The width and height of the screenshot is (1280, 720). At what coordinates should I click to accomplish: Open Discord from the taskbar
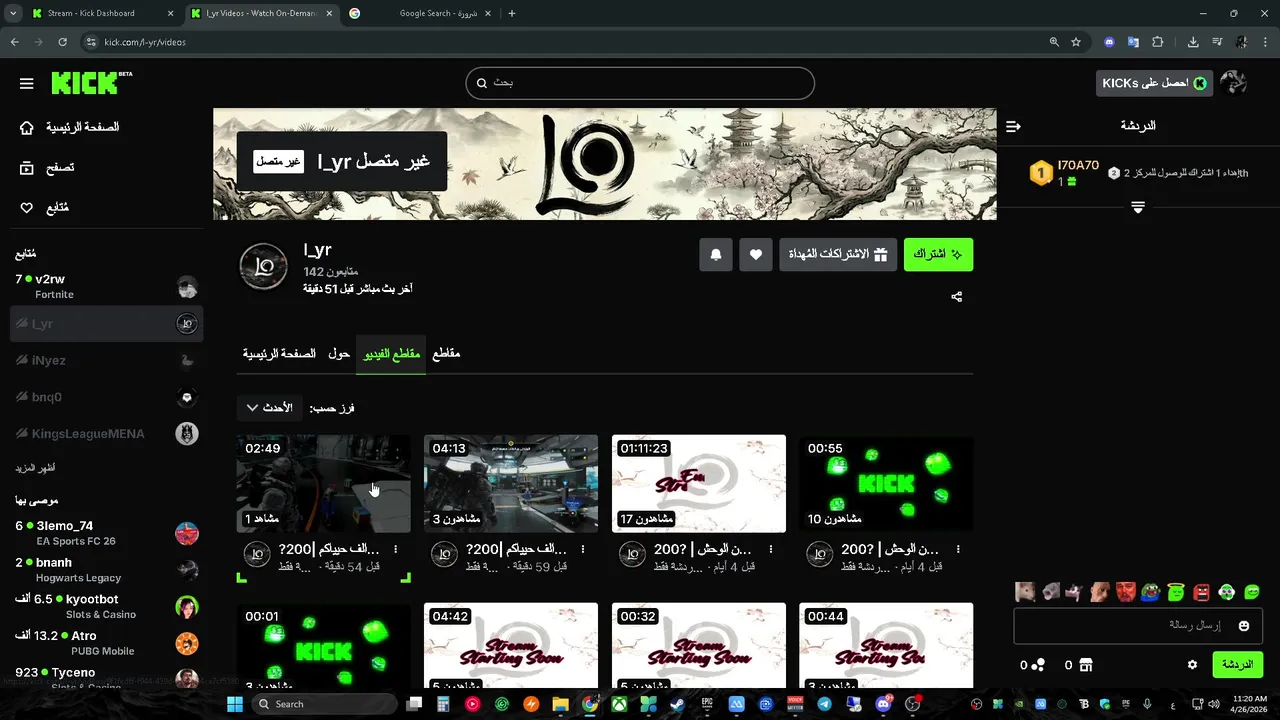coord(883,704)
